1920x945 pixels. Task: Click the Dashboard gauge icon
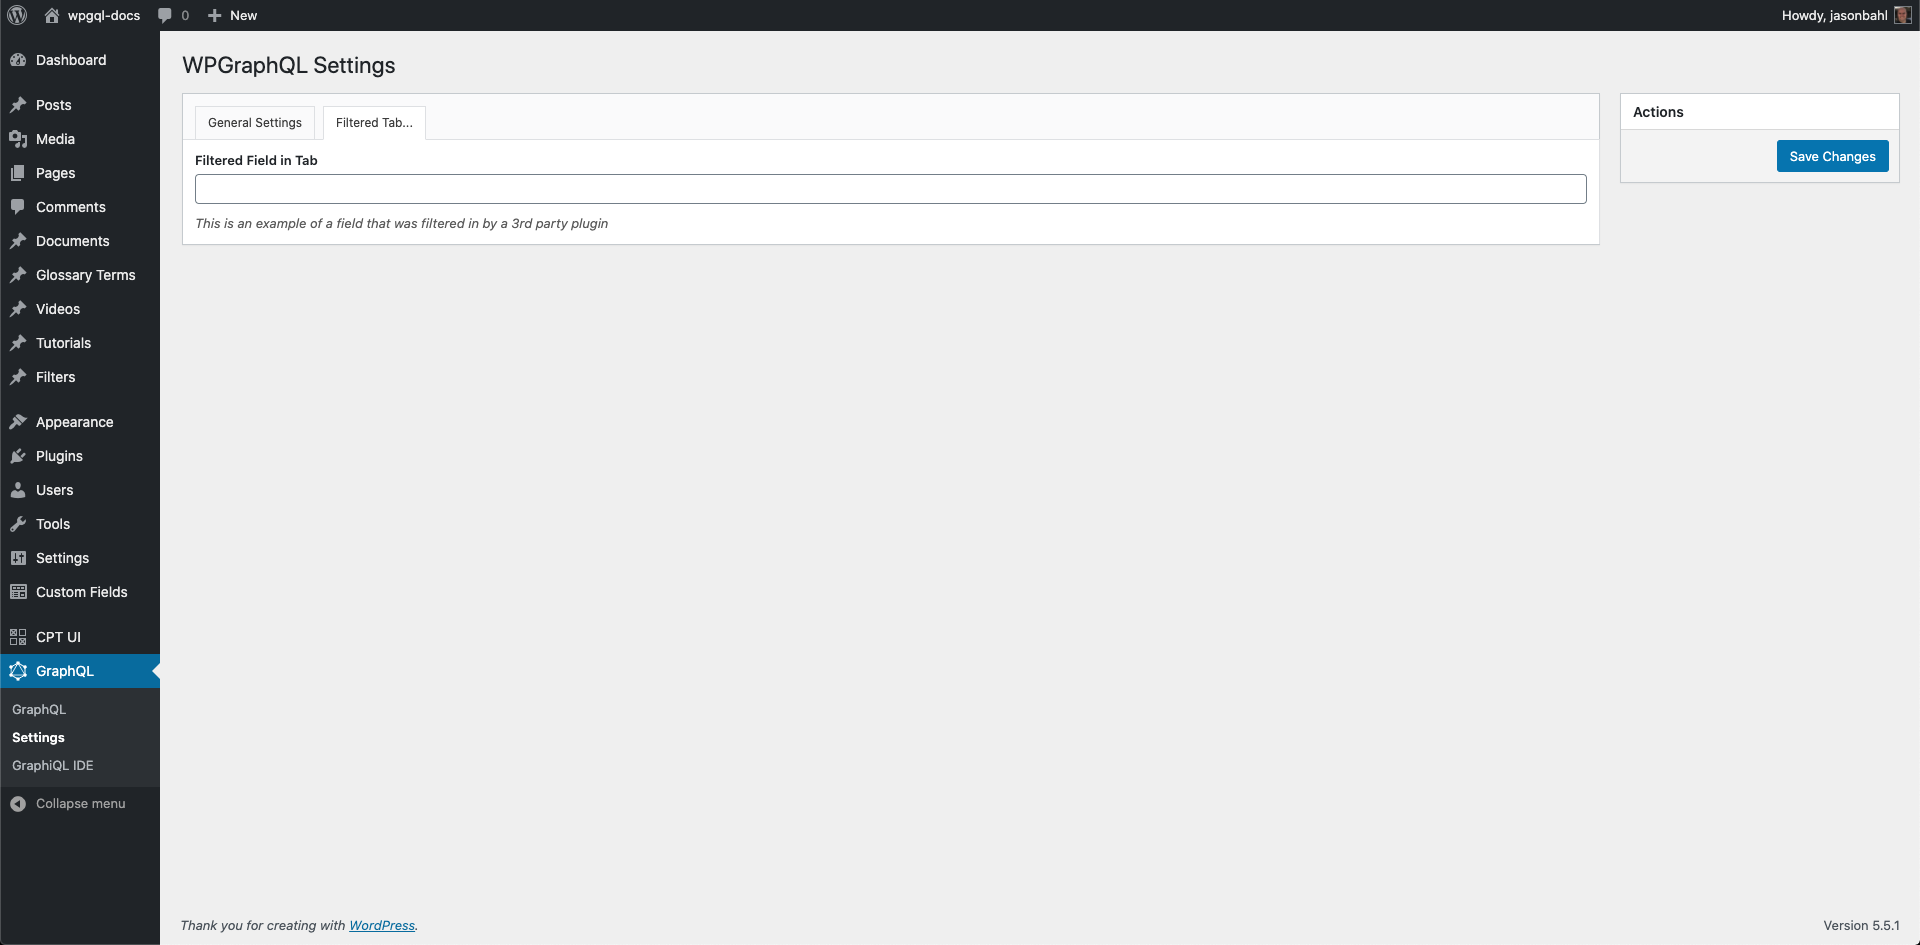[18, 60]
